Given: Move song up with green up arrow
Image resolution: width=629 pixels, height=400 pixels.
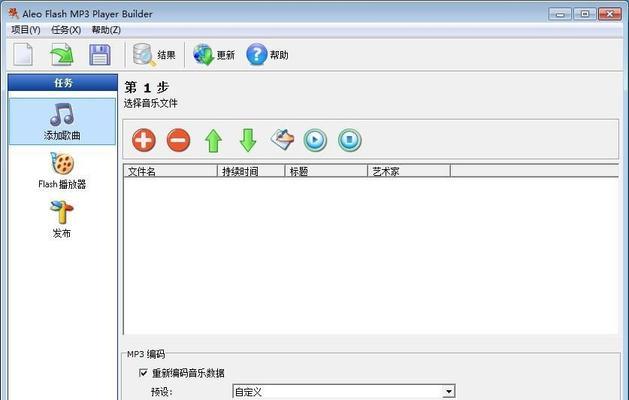Looking at the screenshot, I should click(213, 140).
